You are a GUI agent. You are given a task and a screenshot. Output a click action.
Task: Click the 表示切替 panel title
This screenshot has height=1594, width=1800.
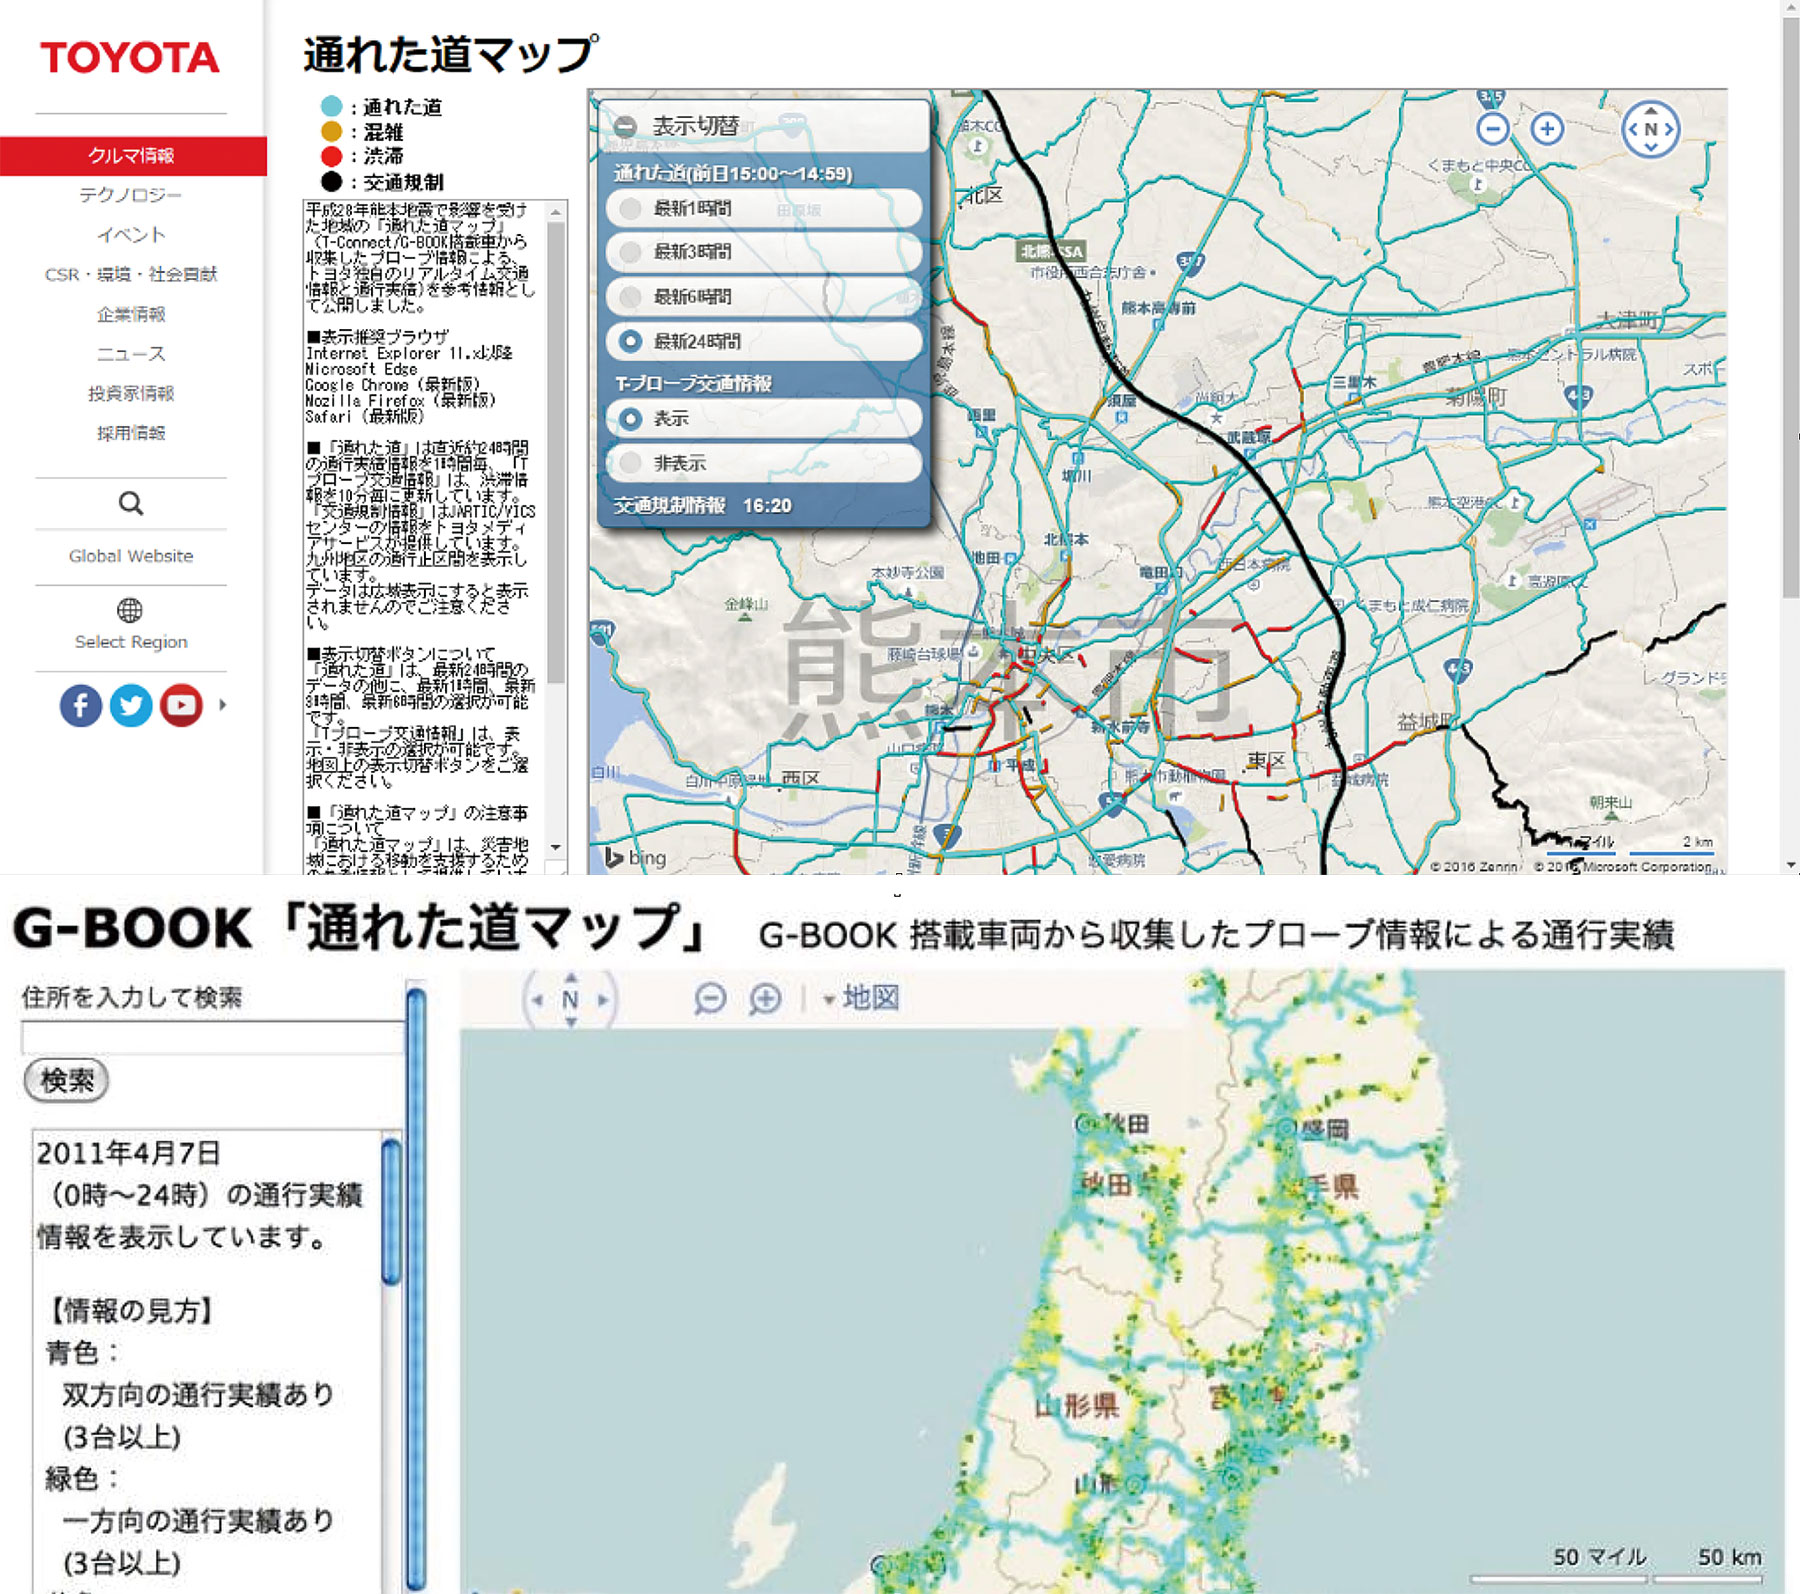[695, 127]
